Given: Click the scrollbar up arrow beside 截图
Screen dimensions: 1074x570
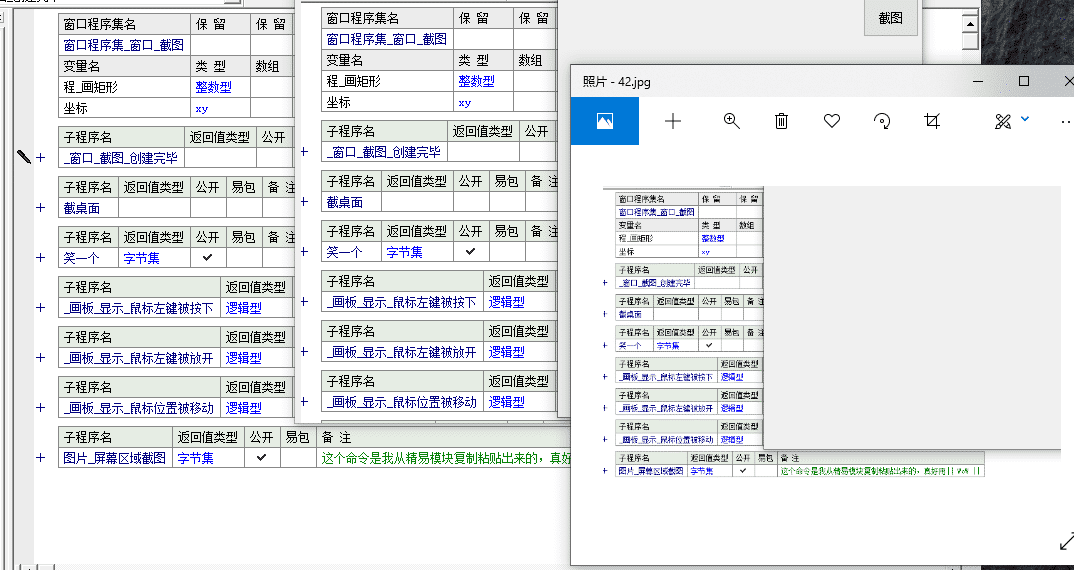Looking at the screenshot, I should [968, 22].
